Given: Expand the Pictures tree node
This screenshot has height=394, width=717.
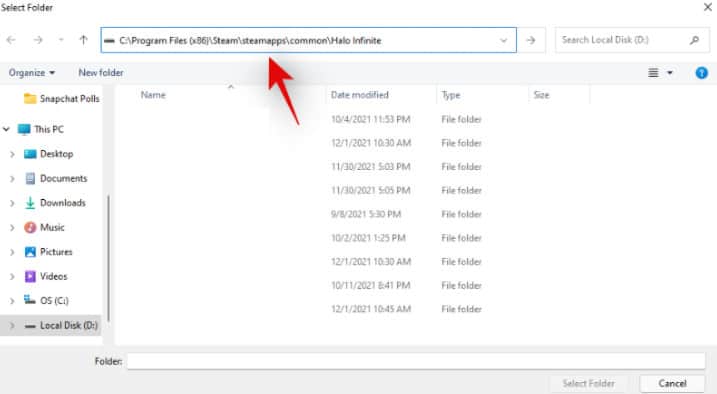Looking at the screenshot, I should (x=12, y=252).
